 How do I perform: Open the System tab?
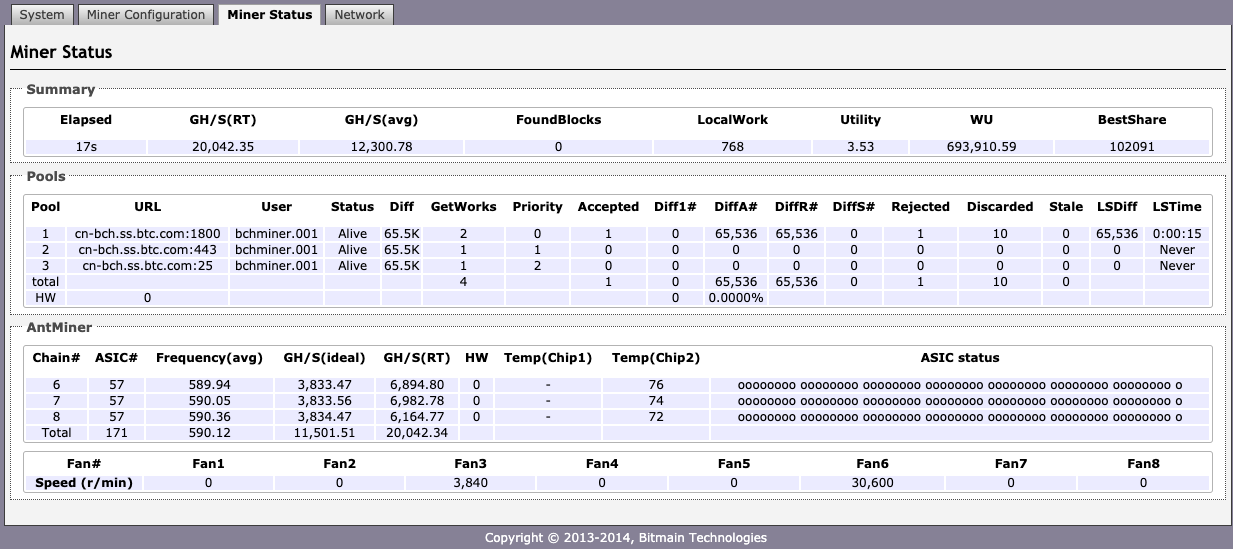(42, 14)
